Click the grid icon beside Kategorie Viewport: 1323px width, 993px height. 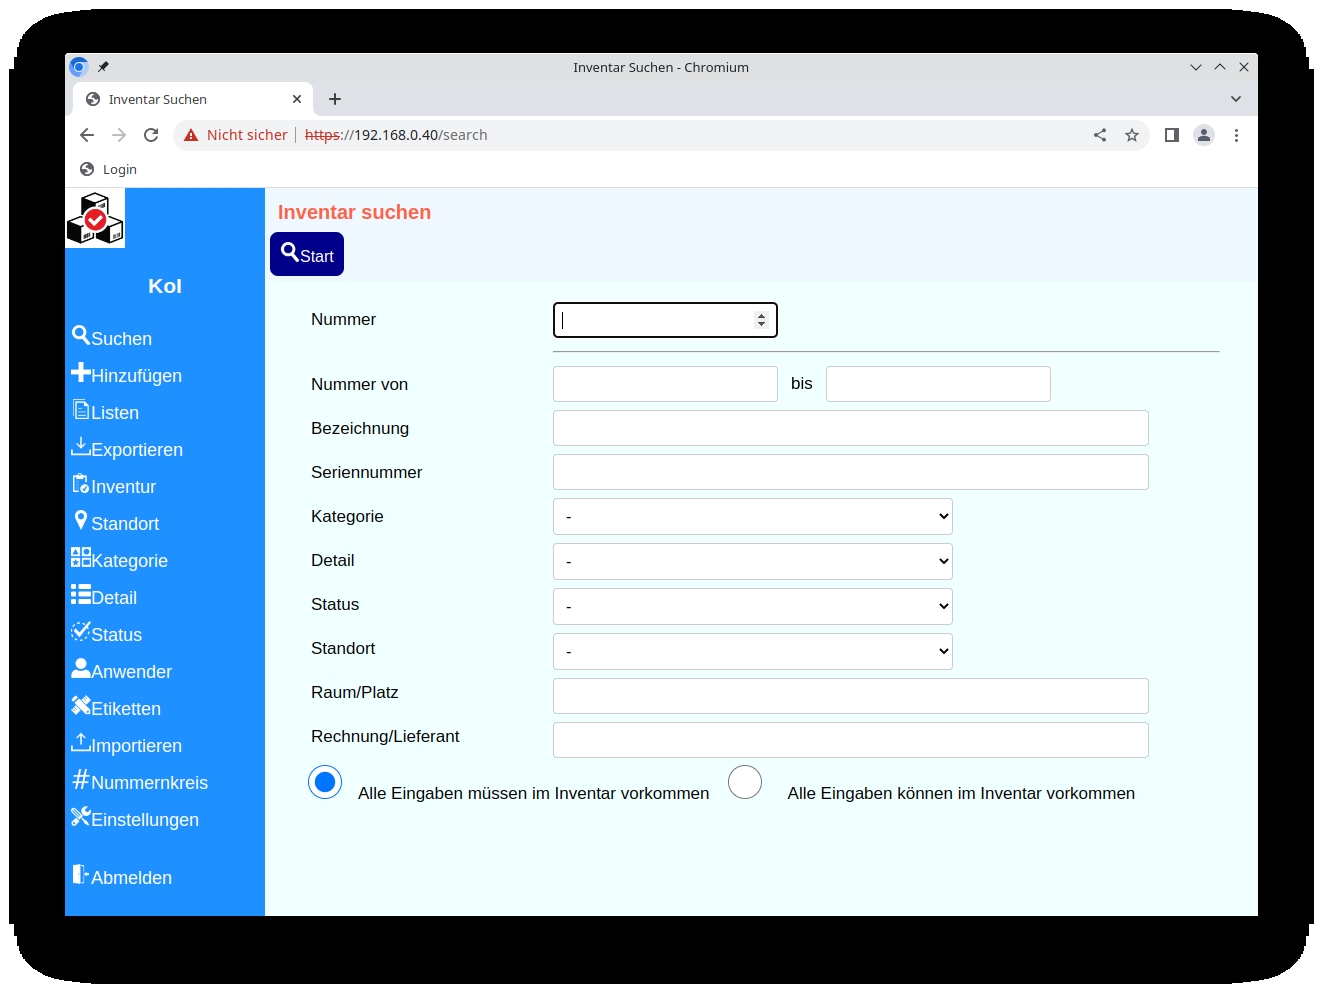pos(81,557)
